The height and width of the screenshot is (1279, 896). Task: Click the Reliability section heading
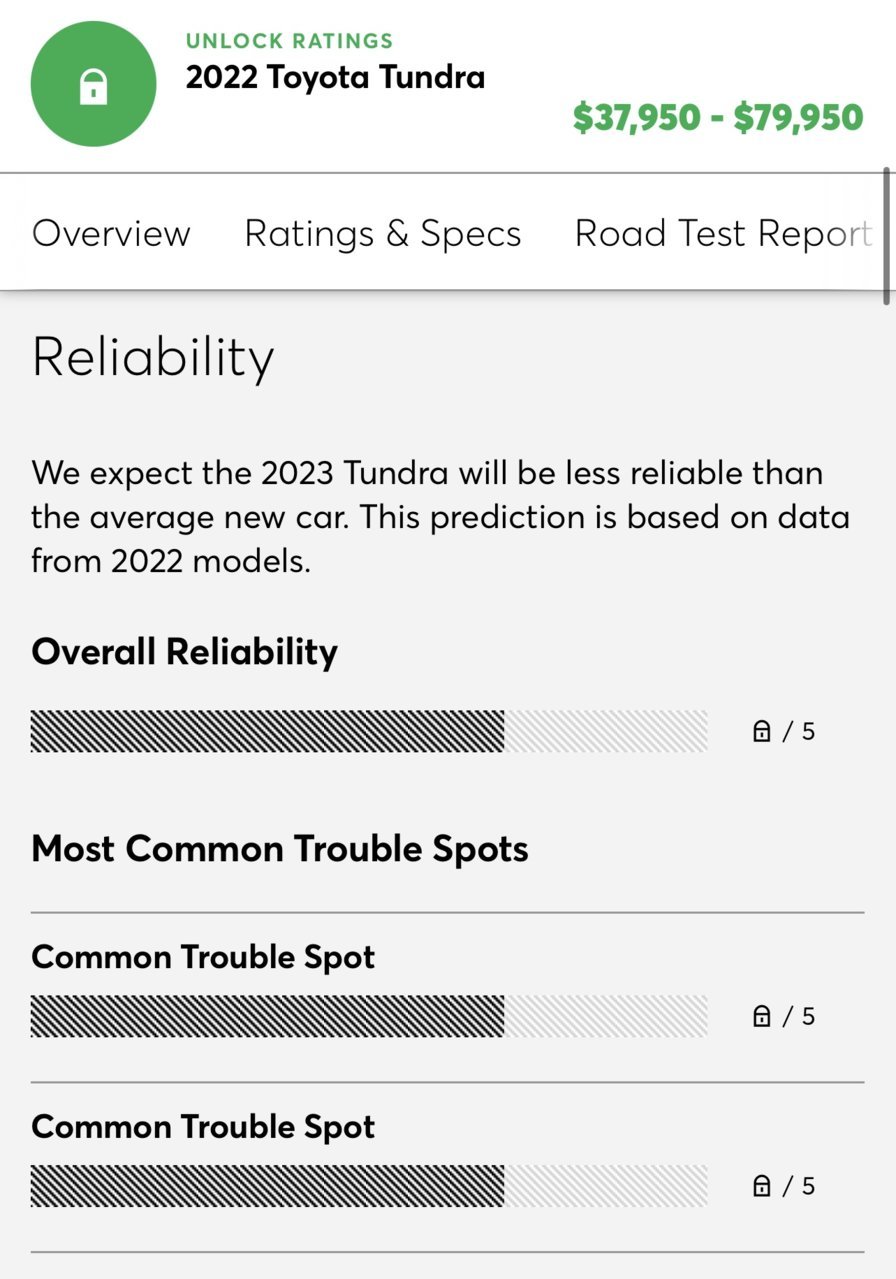coord(153,358)
